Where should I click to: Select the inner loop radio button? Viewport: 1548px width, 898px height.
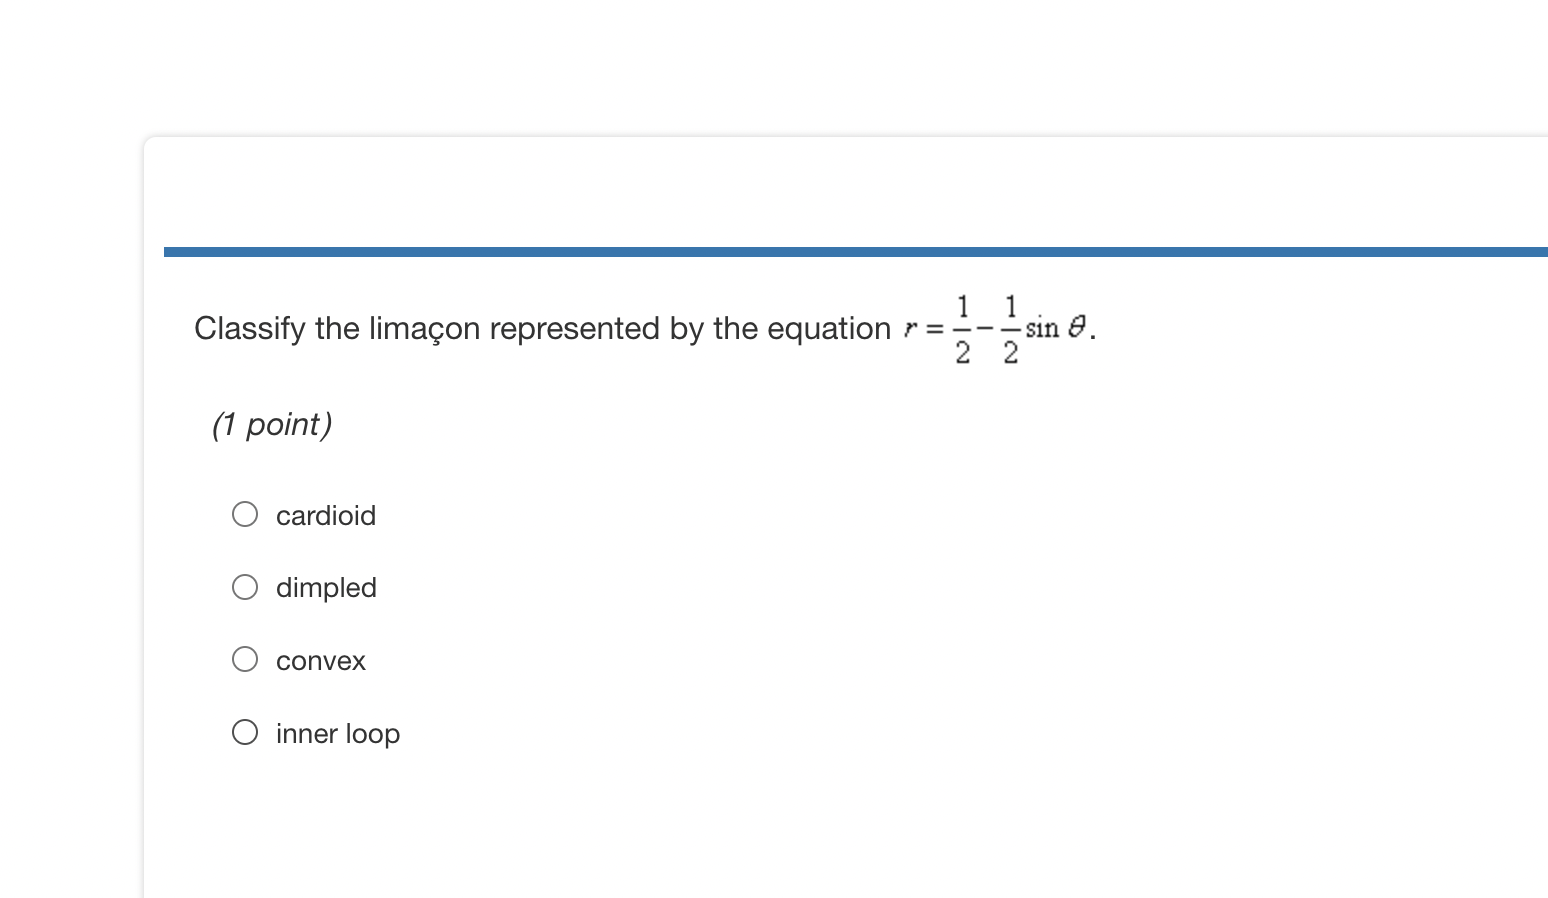244,732
